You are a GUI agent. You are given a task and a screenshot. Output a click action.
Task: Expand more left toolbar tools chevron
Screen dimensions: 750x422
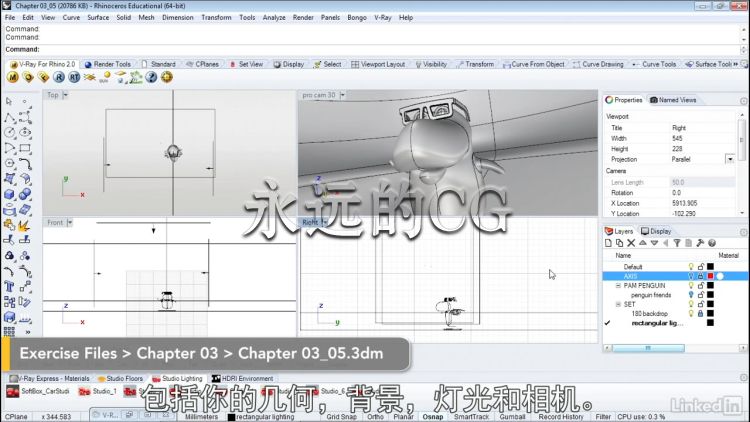28,332
